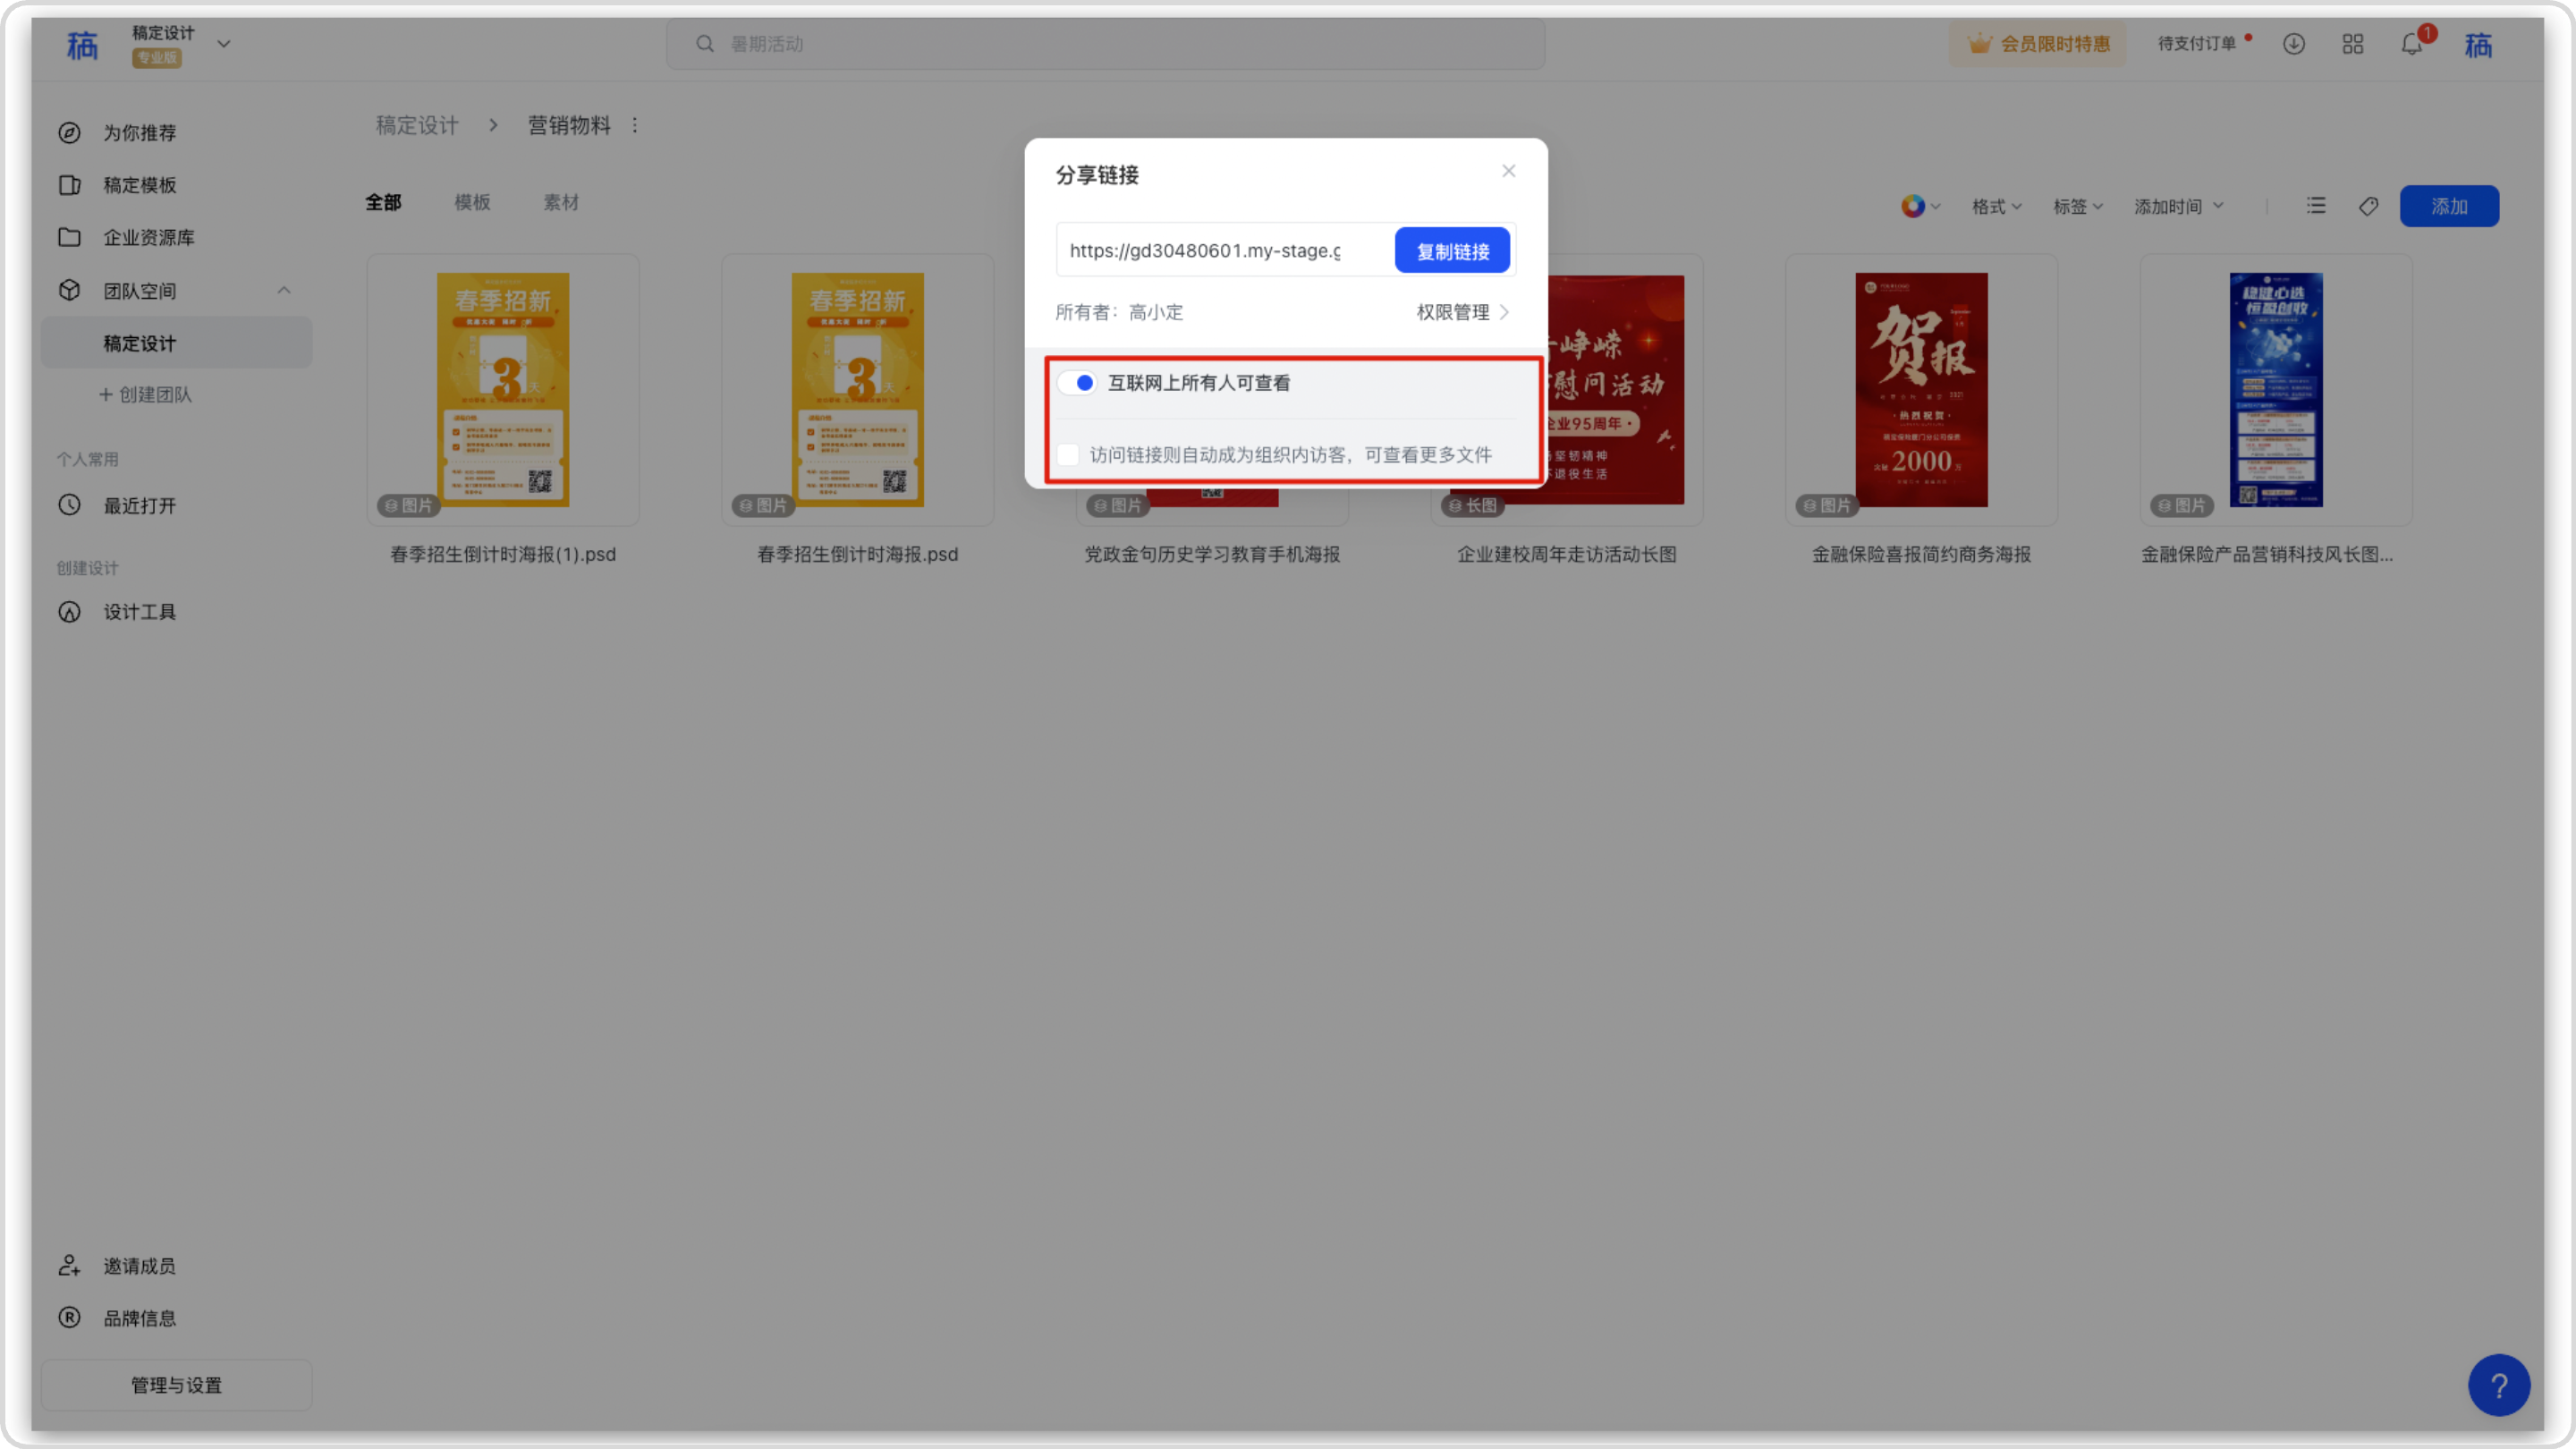Image resolution: width=2576 pixels, height=1449 pixels.
Task: Switch to list view icon
Action: (2316, 206)
